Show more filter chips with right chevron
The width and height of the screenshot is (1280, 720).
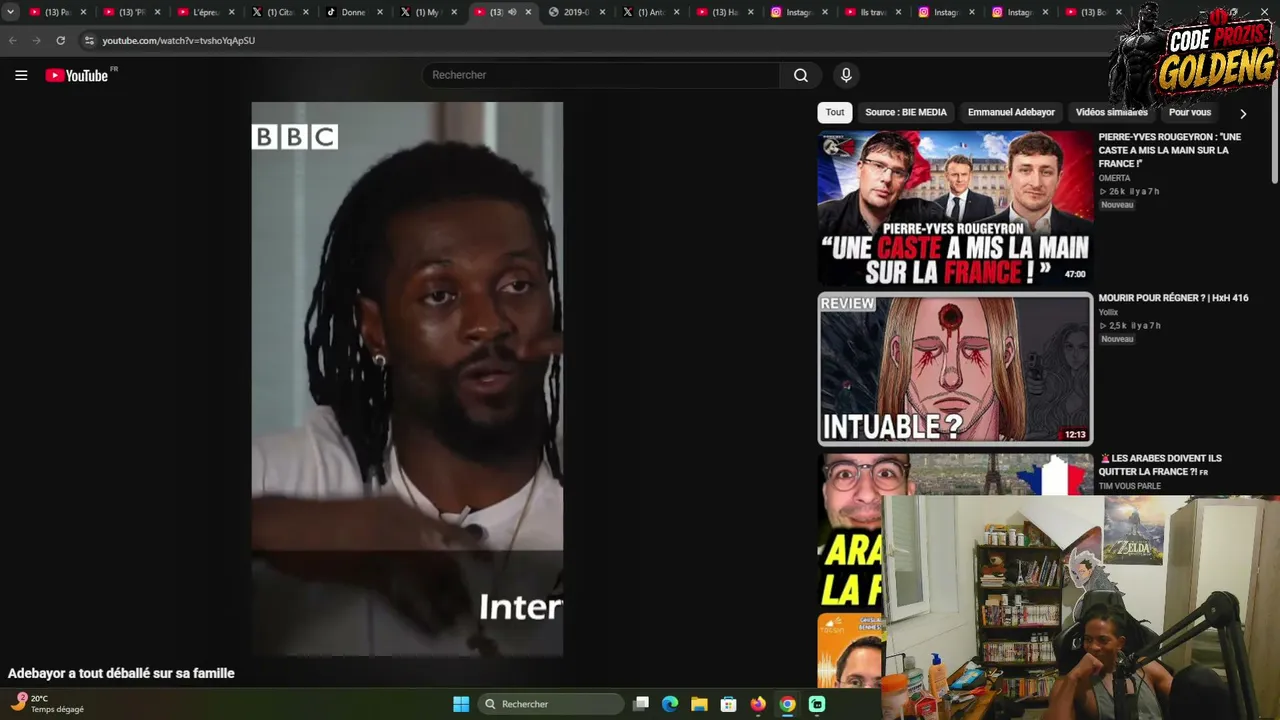tap(1243, 113)
